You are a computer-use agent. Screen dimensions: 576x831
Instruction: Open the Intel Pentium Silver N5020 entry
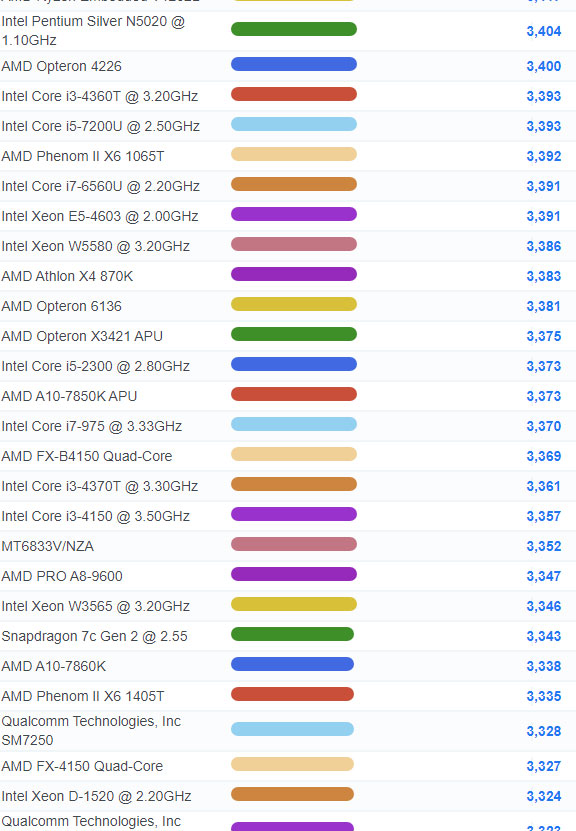point(93,31)
